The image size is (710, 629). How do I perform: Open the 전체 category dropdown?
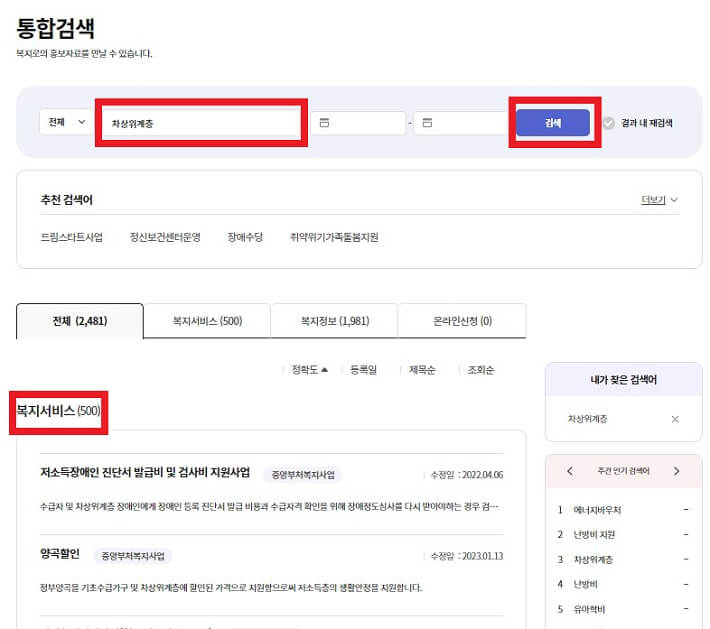(66, 122)
